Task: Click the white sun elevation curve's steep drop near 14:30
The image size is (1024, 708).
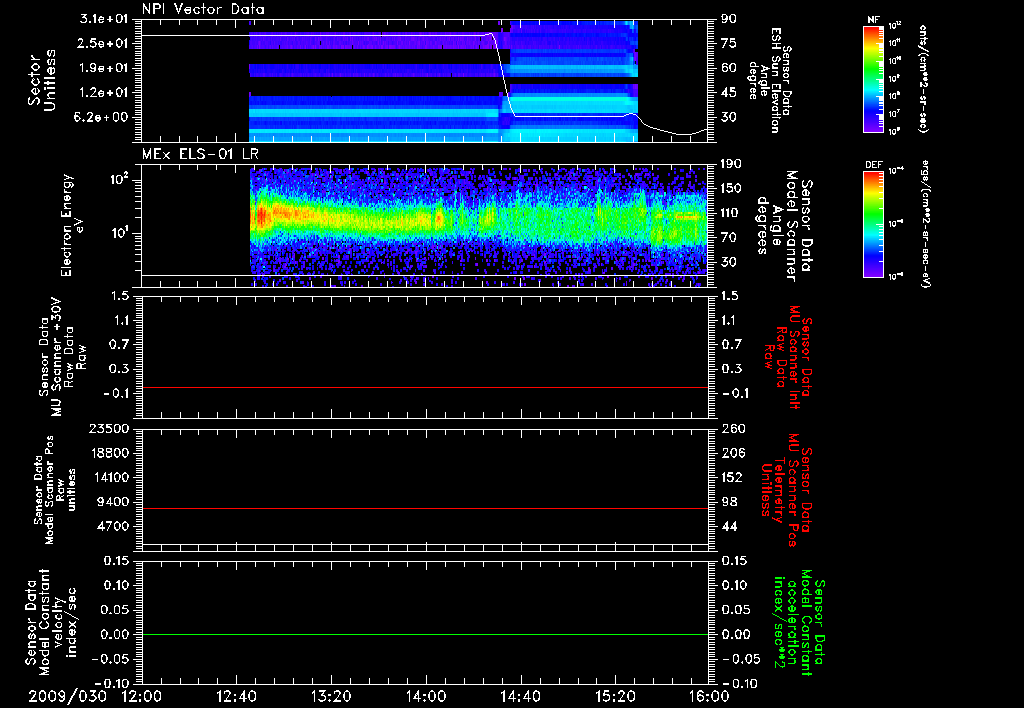Action: pos(504,75)
